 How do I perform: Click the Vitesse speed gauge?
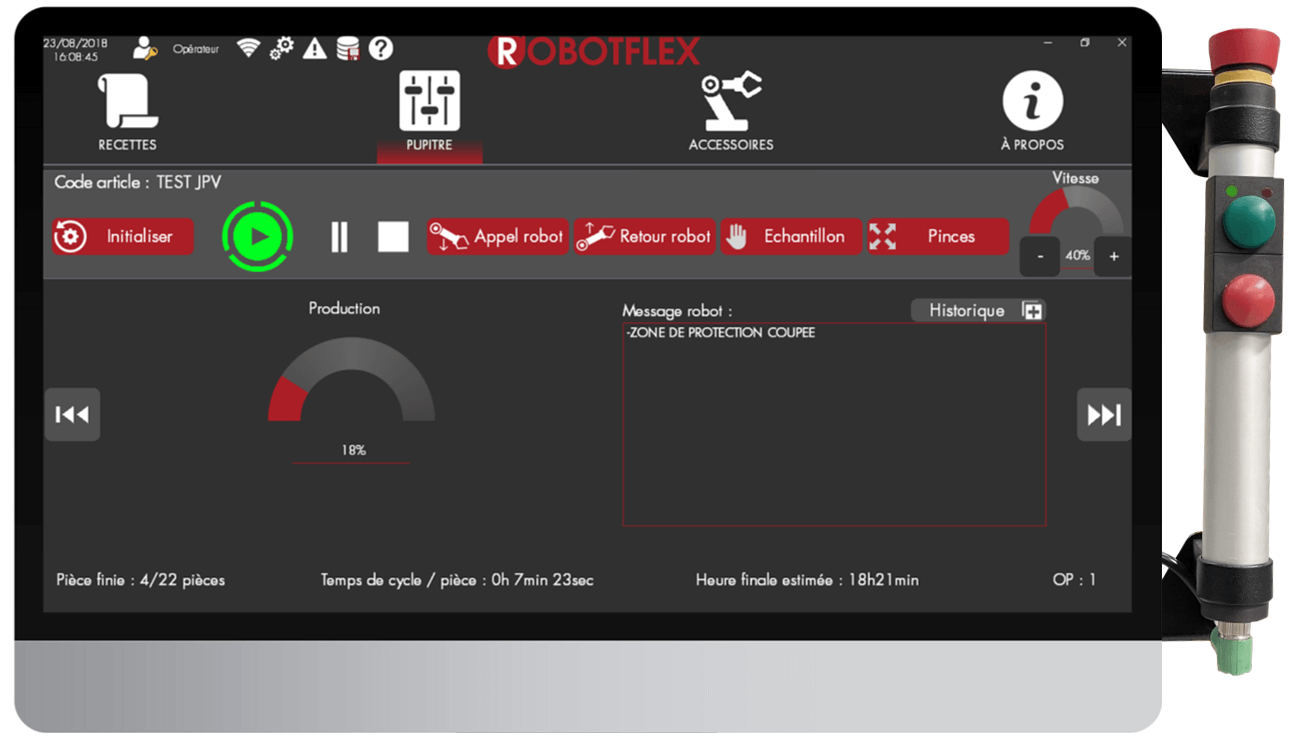[1077, 211]
